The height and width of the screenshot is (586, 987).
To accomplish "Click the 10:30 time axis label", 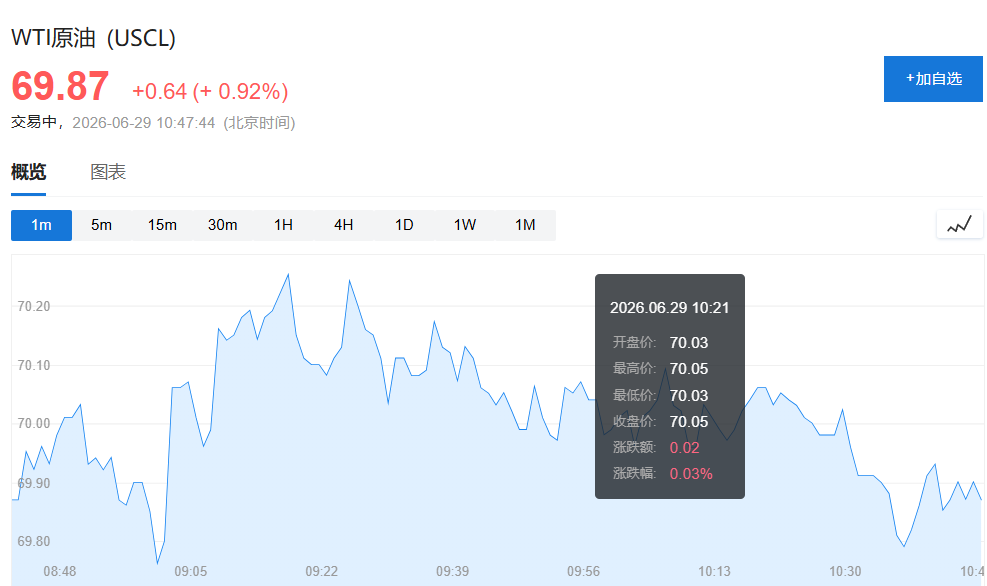I will [x=845, y=572].
